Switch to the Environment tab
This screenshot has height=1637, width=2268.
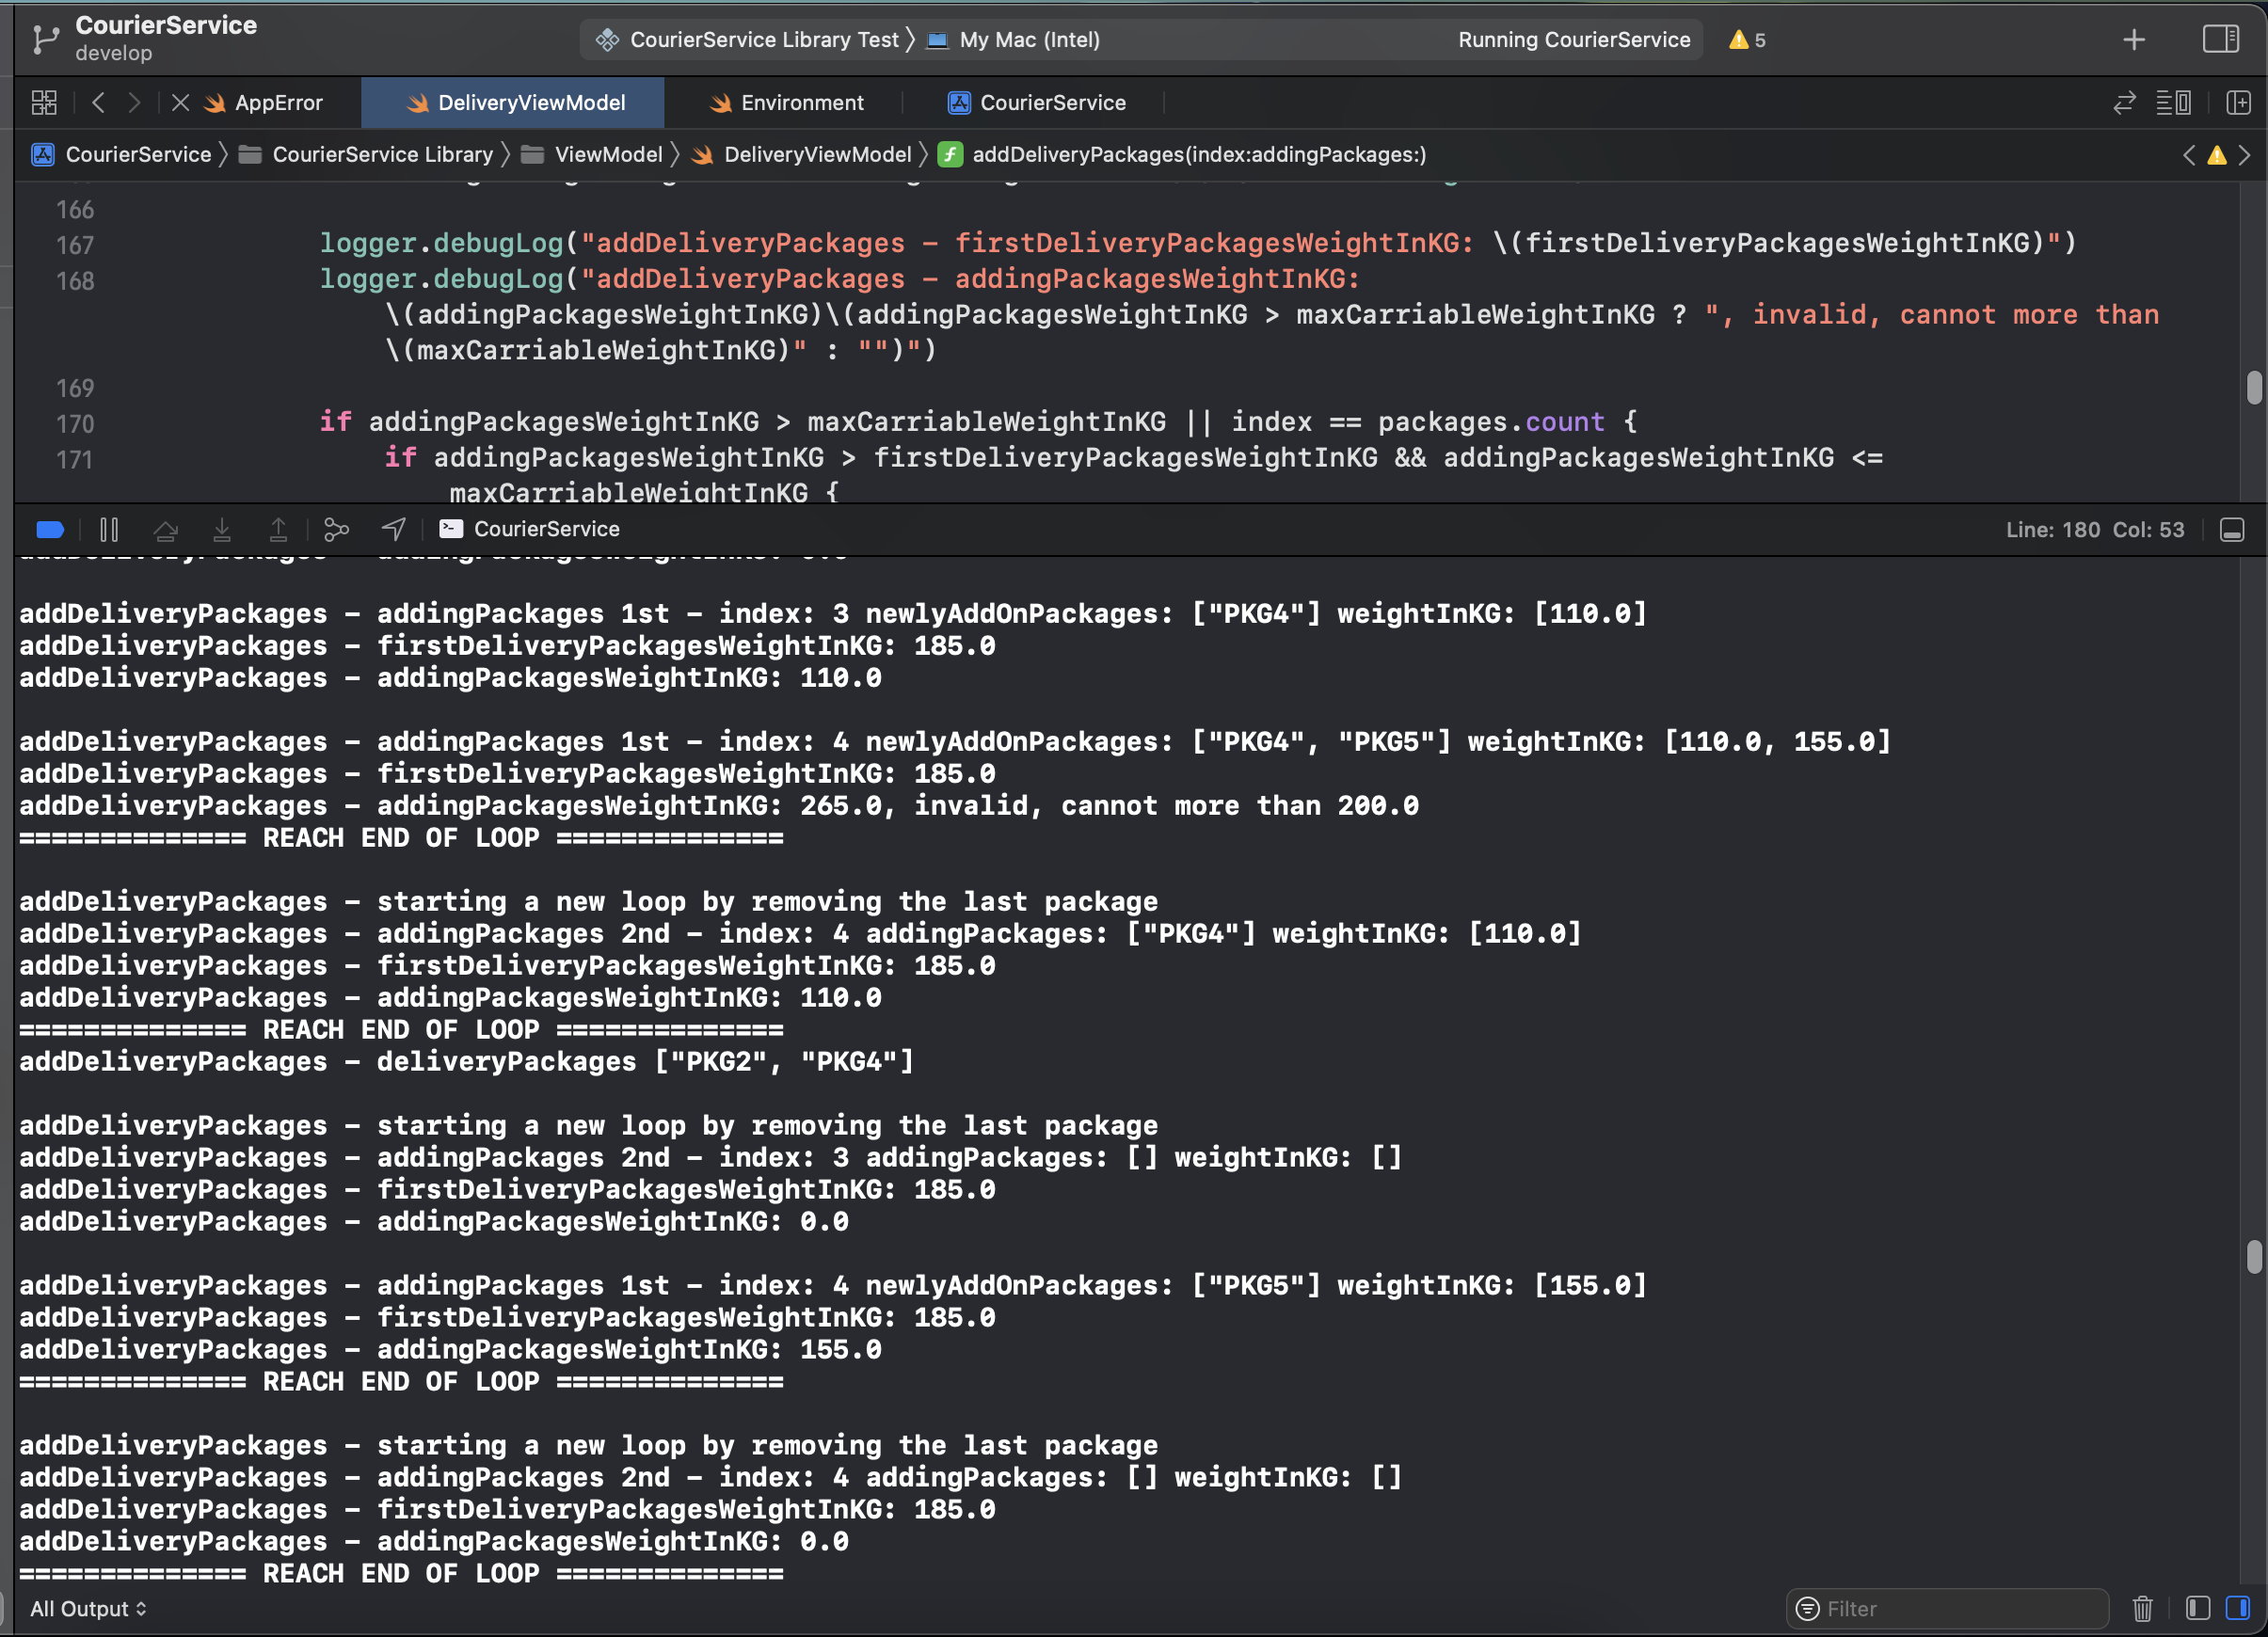(x=800, y=102)
